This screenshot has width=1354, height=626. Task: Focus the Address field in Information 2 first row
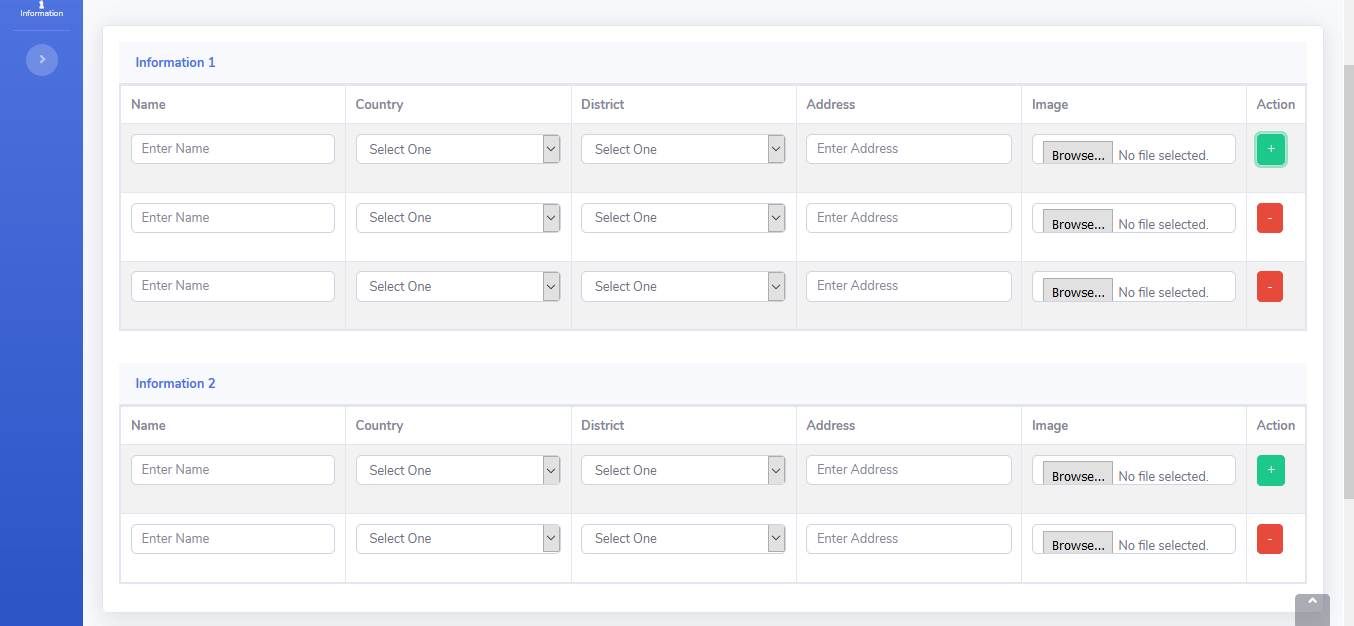click(908, 470)
